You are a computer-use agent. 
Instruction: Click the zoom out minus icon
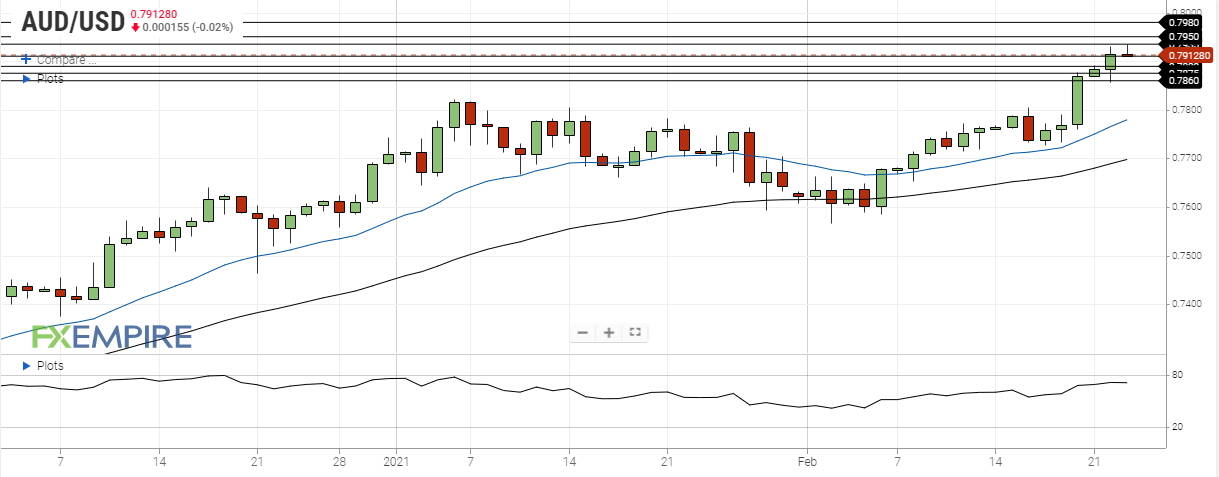click(x=583, y=333)
